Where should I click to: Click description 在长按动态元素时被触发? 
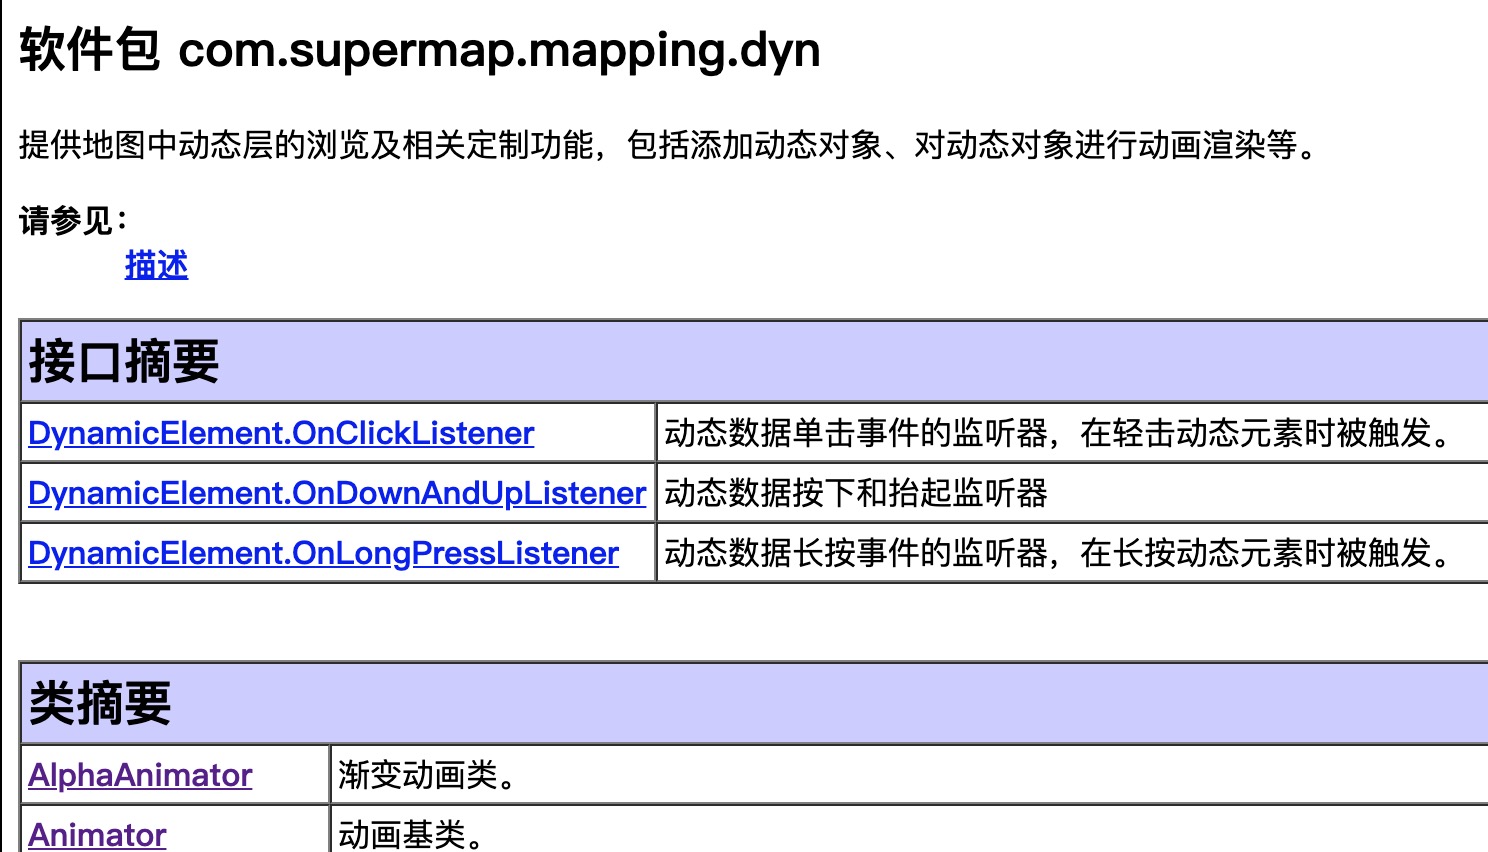coord(1267,553)
